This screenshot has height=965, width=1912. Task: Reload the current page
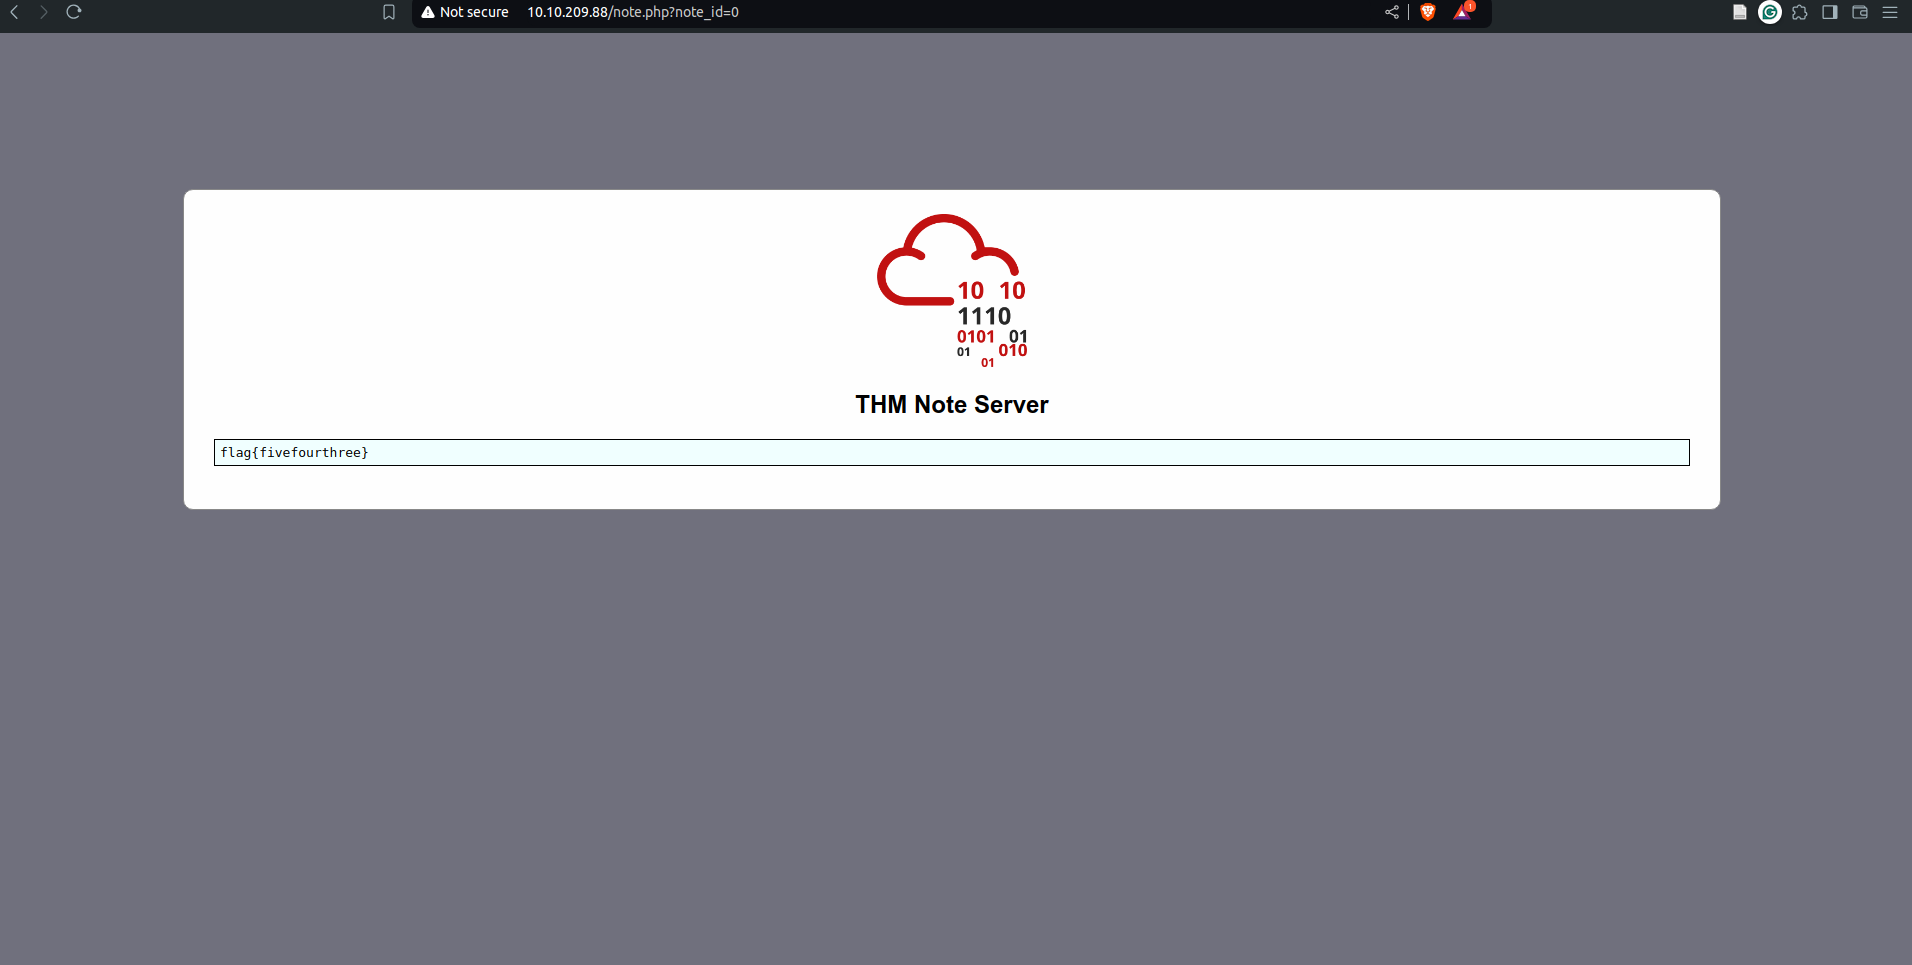(x=74, y=12)
